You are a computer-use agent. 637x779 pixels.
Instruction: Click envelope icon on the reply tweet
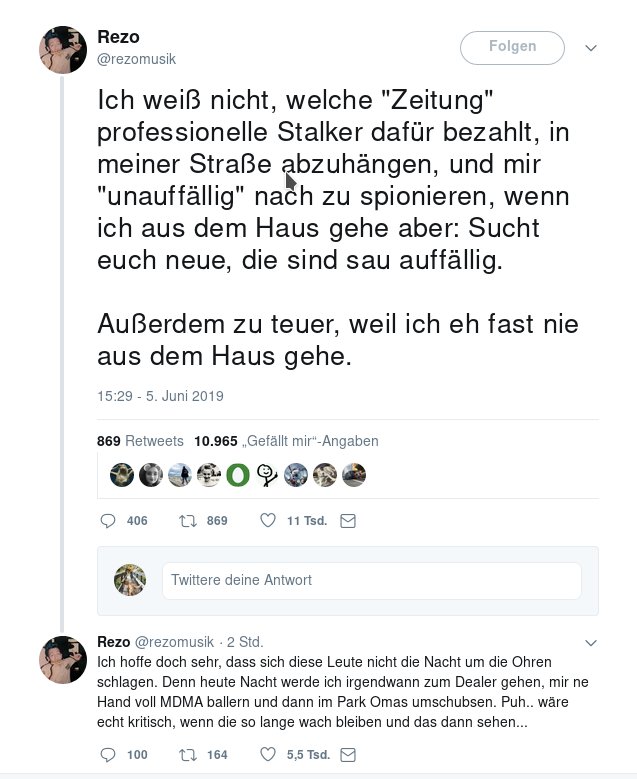tap(347, 755)
